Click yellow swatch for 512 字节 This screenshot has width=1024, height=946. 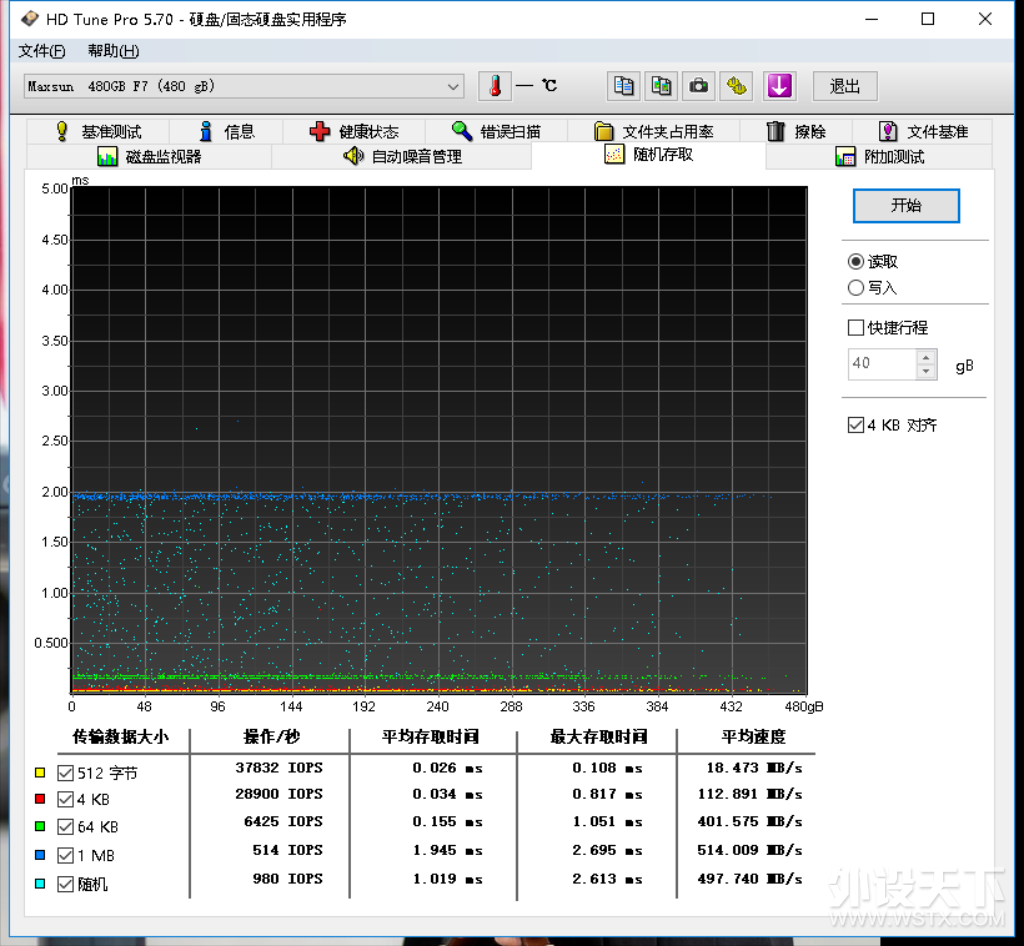coord(40,773)
